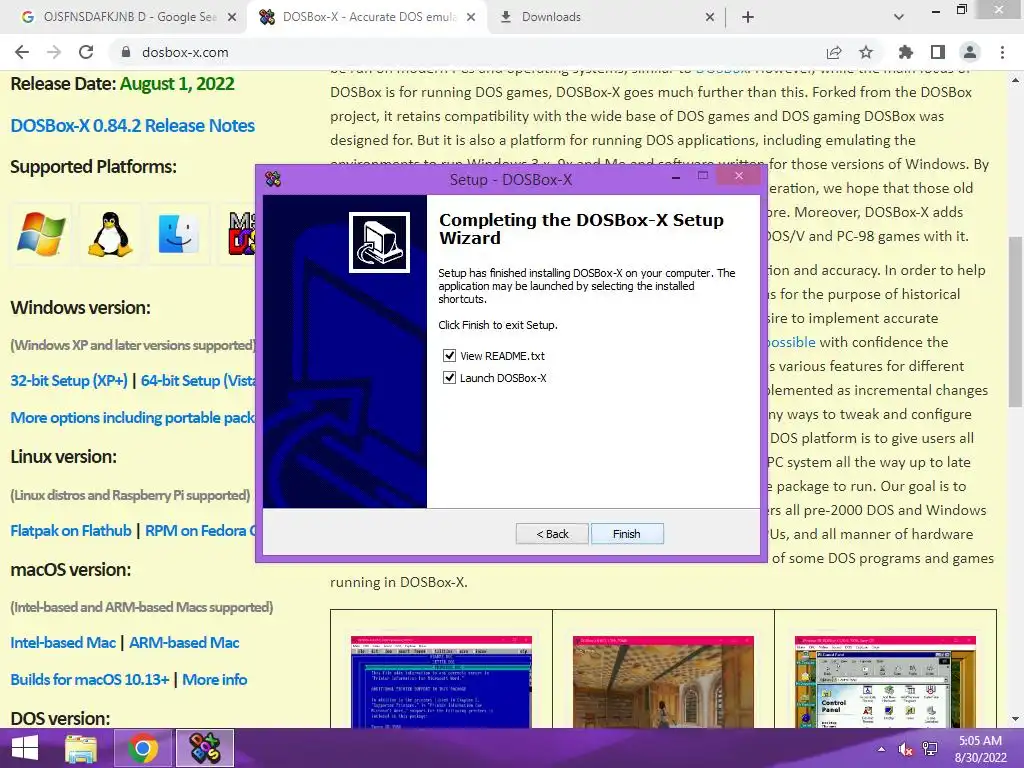Viewport: 1024px width, 768px height.
Task: Open File Explorer from taskbar
Action: pyautogui.click(x=80, y=748)
